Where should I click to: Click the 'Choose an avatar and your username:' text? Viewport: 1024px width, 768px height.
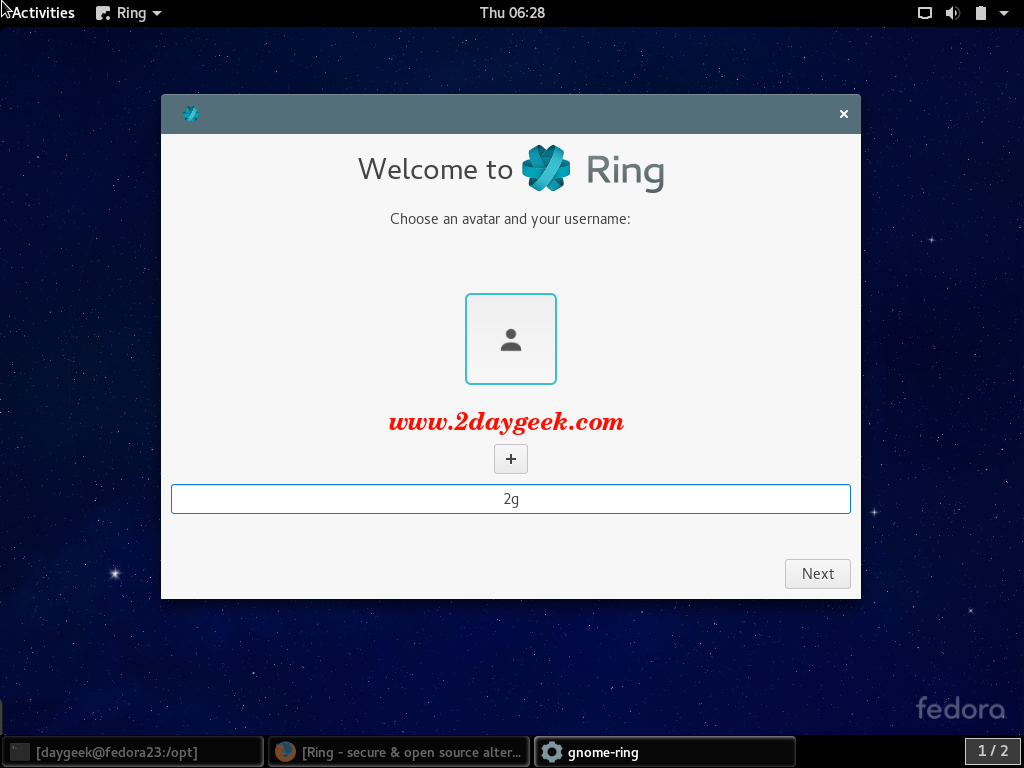[510, 219]
